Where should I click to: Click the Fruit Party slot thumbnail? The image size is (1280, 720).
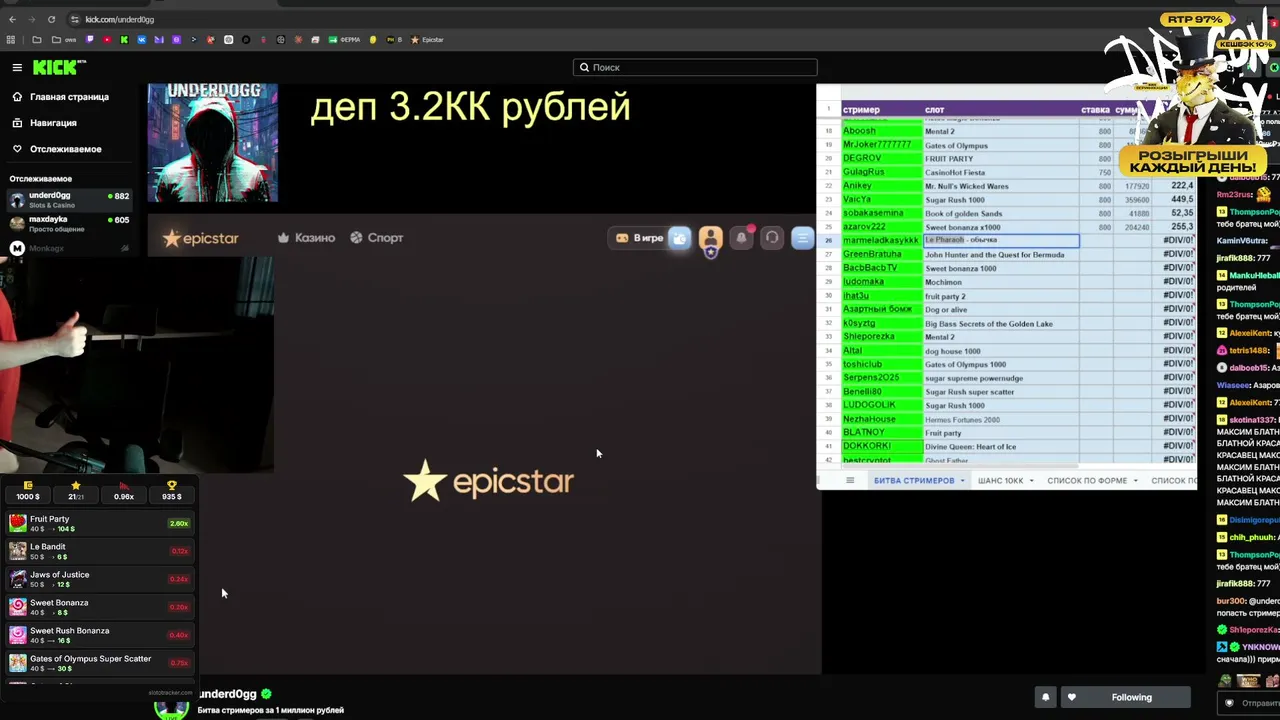[17, 523]
